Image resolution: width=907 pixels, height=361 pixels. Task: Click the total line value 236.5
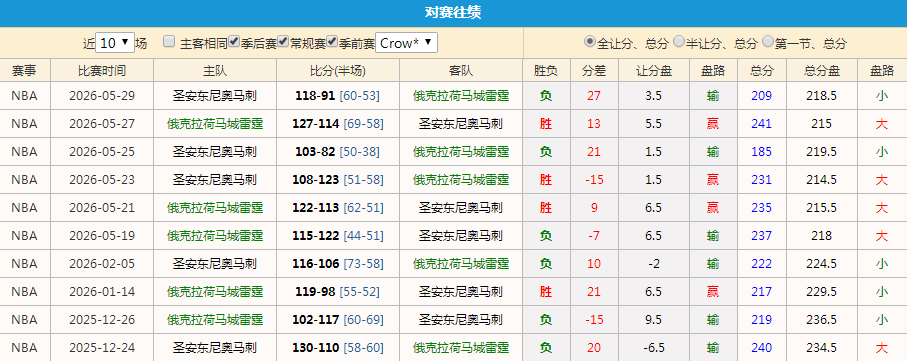[x=822, y=320]
